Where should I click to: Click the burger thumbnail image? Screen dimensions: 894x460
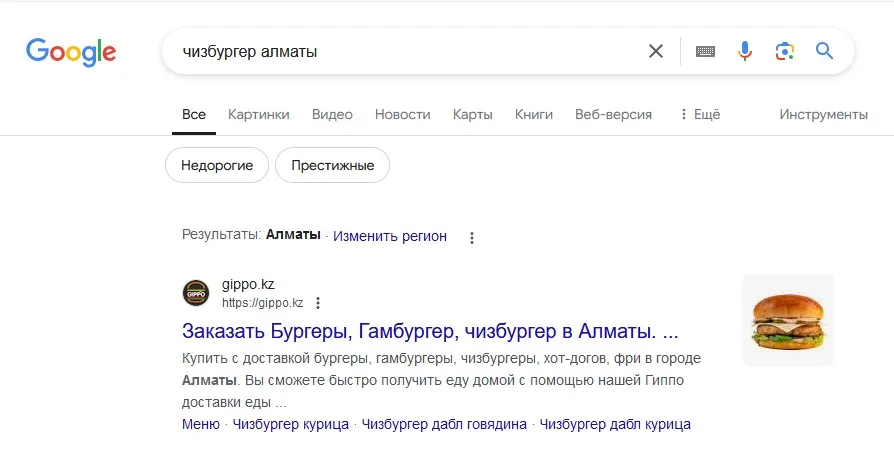click(788, 320)
